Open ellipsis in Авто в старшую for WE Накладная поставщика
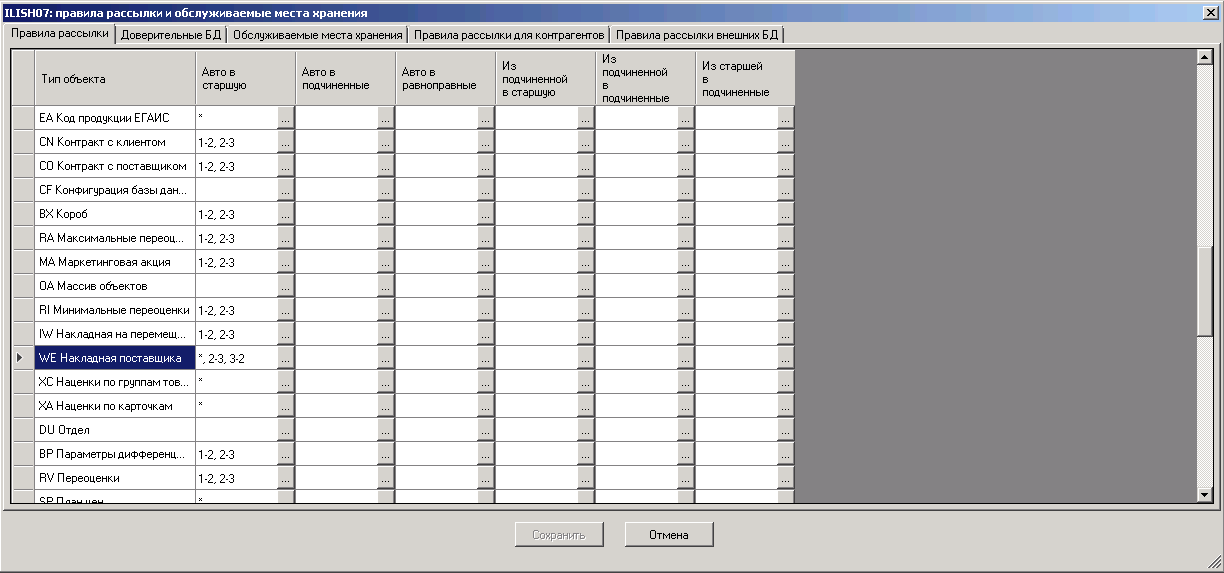 tap(286, 358)
